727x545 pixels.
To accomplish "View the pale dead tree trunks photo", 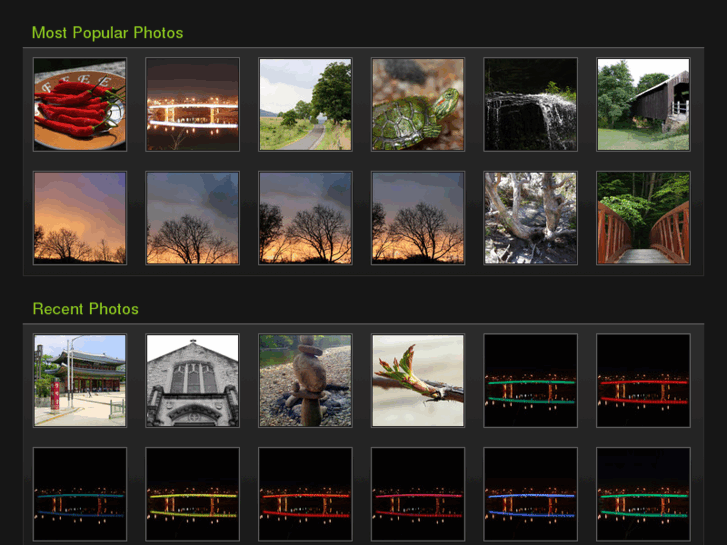I will 530,218.
